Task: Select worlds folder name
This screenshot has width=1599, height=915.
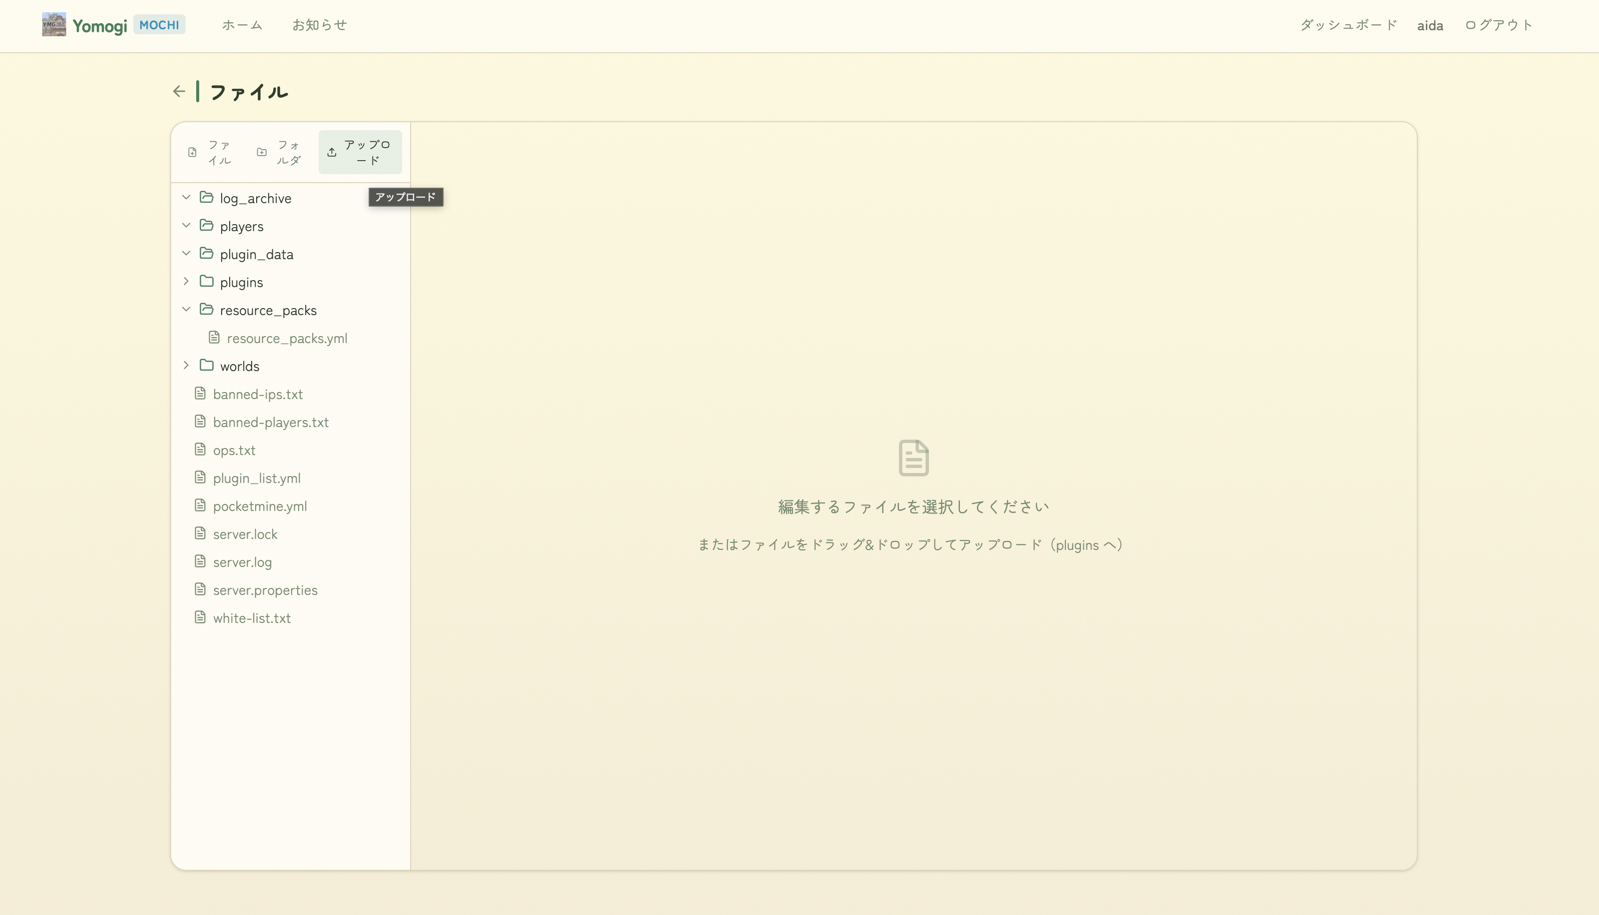Action: pos(240,366)
